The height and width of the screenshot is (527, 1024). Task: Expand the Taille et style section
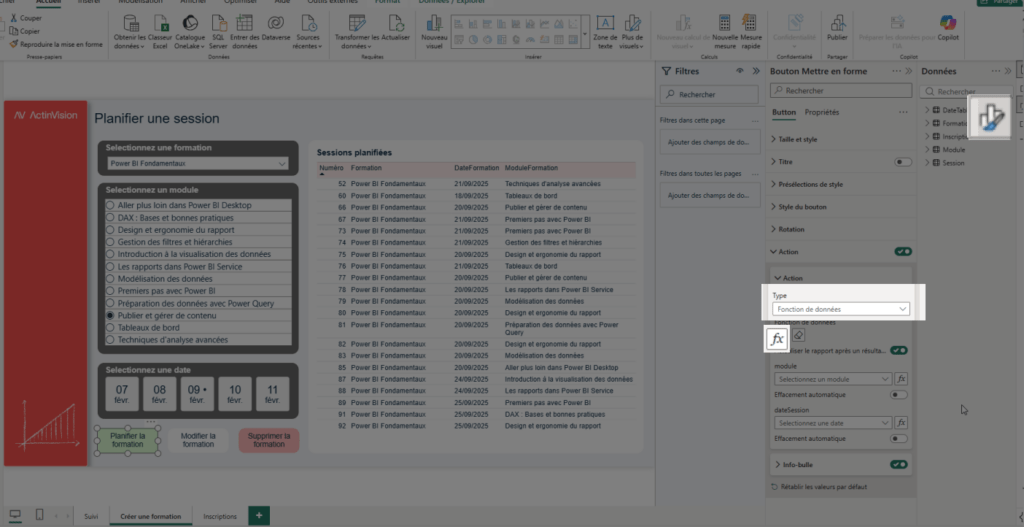[x=797, y=139]
